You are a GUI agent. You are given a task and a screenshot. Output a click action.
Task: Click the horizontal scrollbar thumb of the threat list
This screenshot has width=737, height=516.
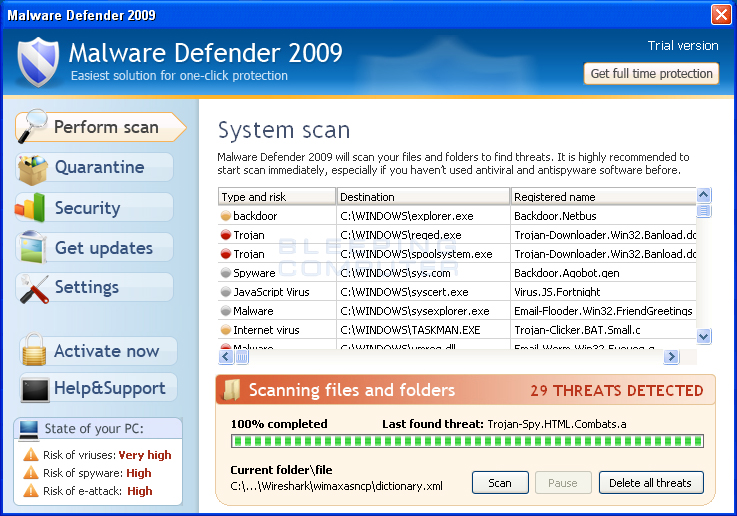click(x=242, y=357)
